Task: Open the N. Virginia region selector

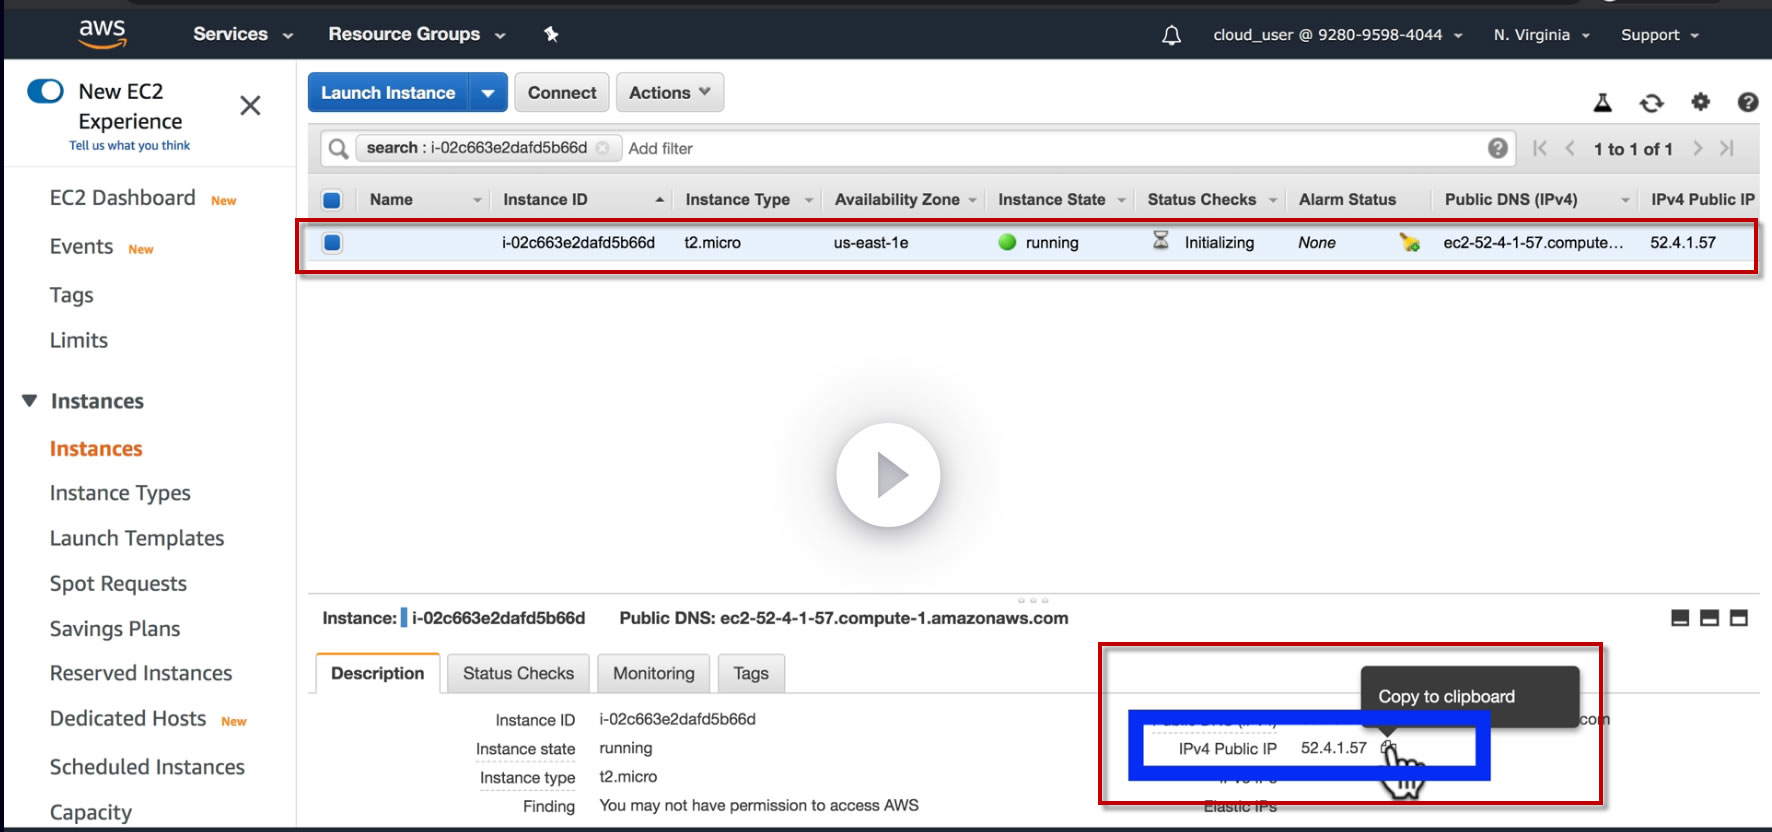Action: tap(1542, 35)
